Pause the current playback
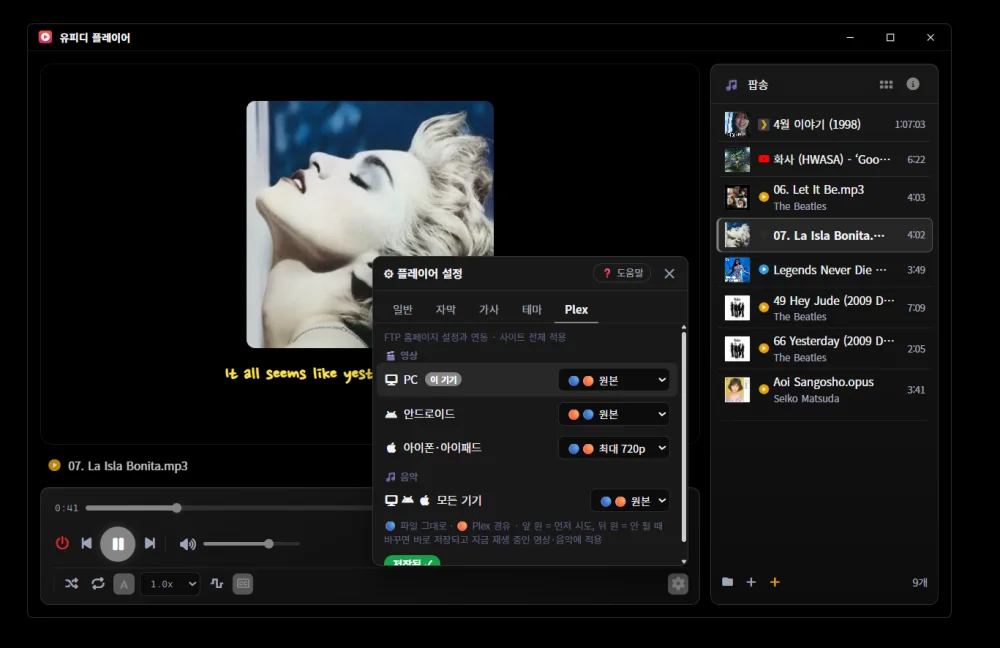The height and width of the screenshot is (648, 1000). coord(118,544)
